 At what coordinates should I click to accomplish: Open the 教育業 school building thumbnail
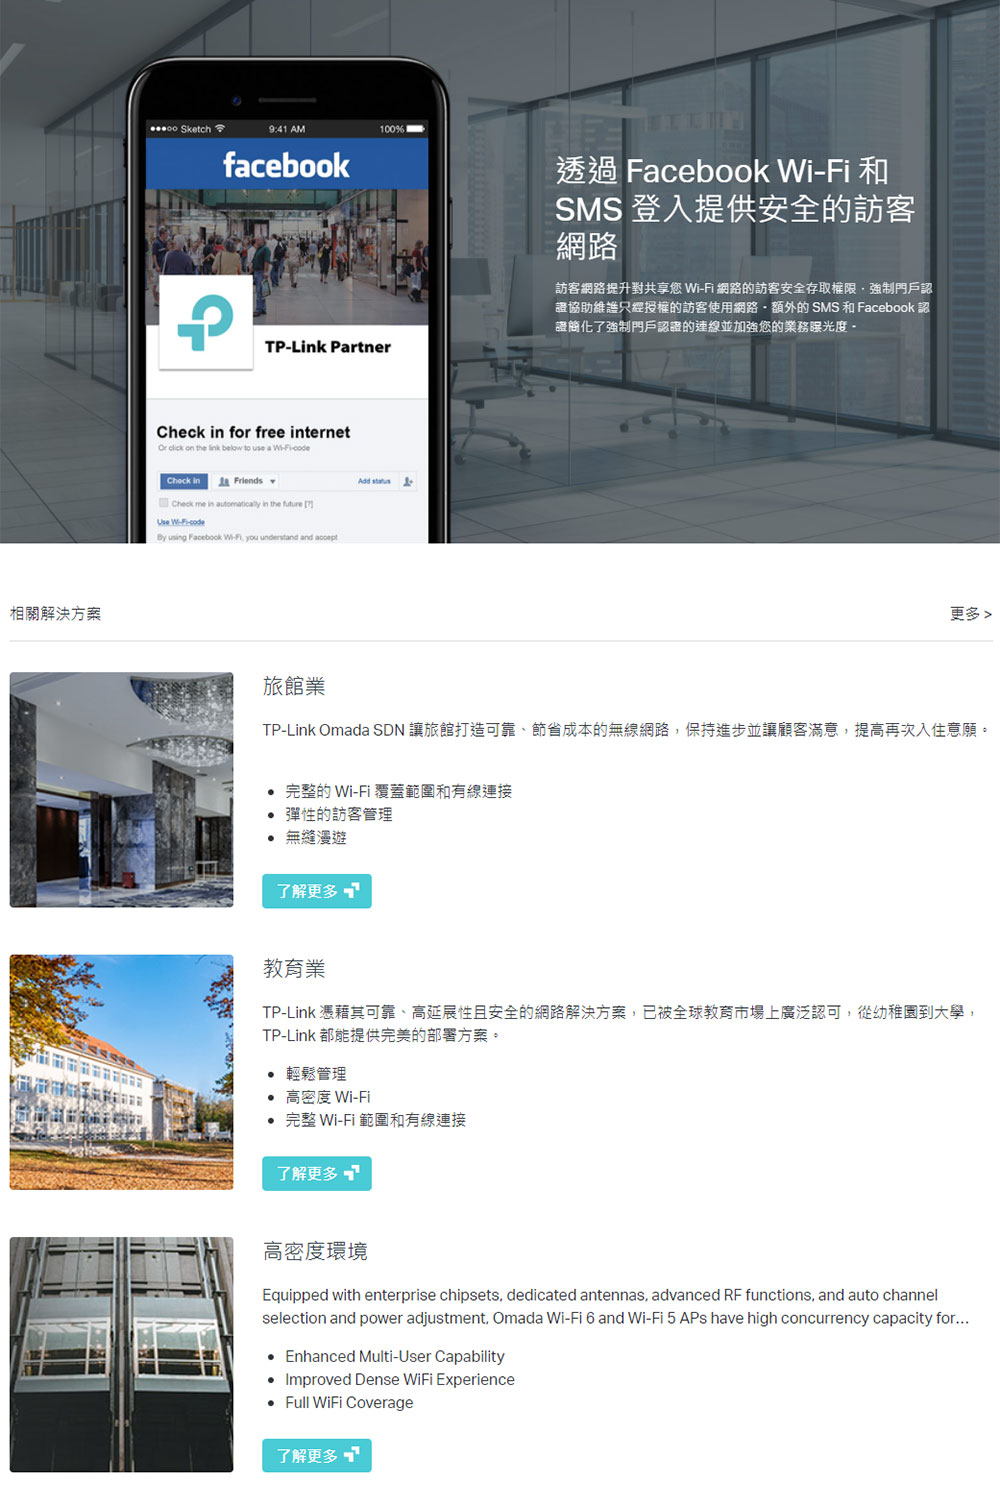[x=121, y=1072]
